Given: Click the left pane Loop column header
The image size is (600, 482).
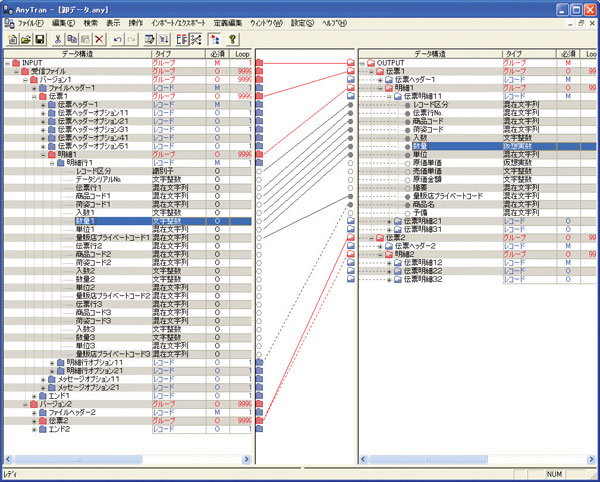Looking at the screenshot, I should 241,54.
